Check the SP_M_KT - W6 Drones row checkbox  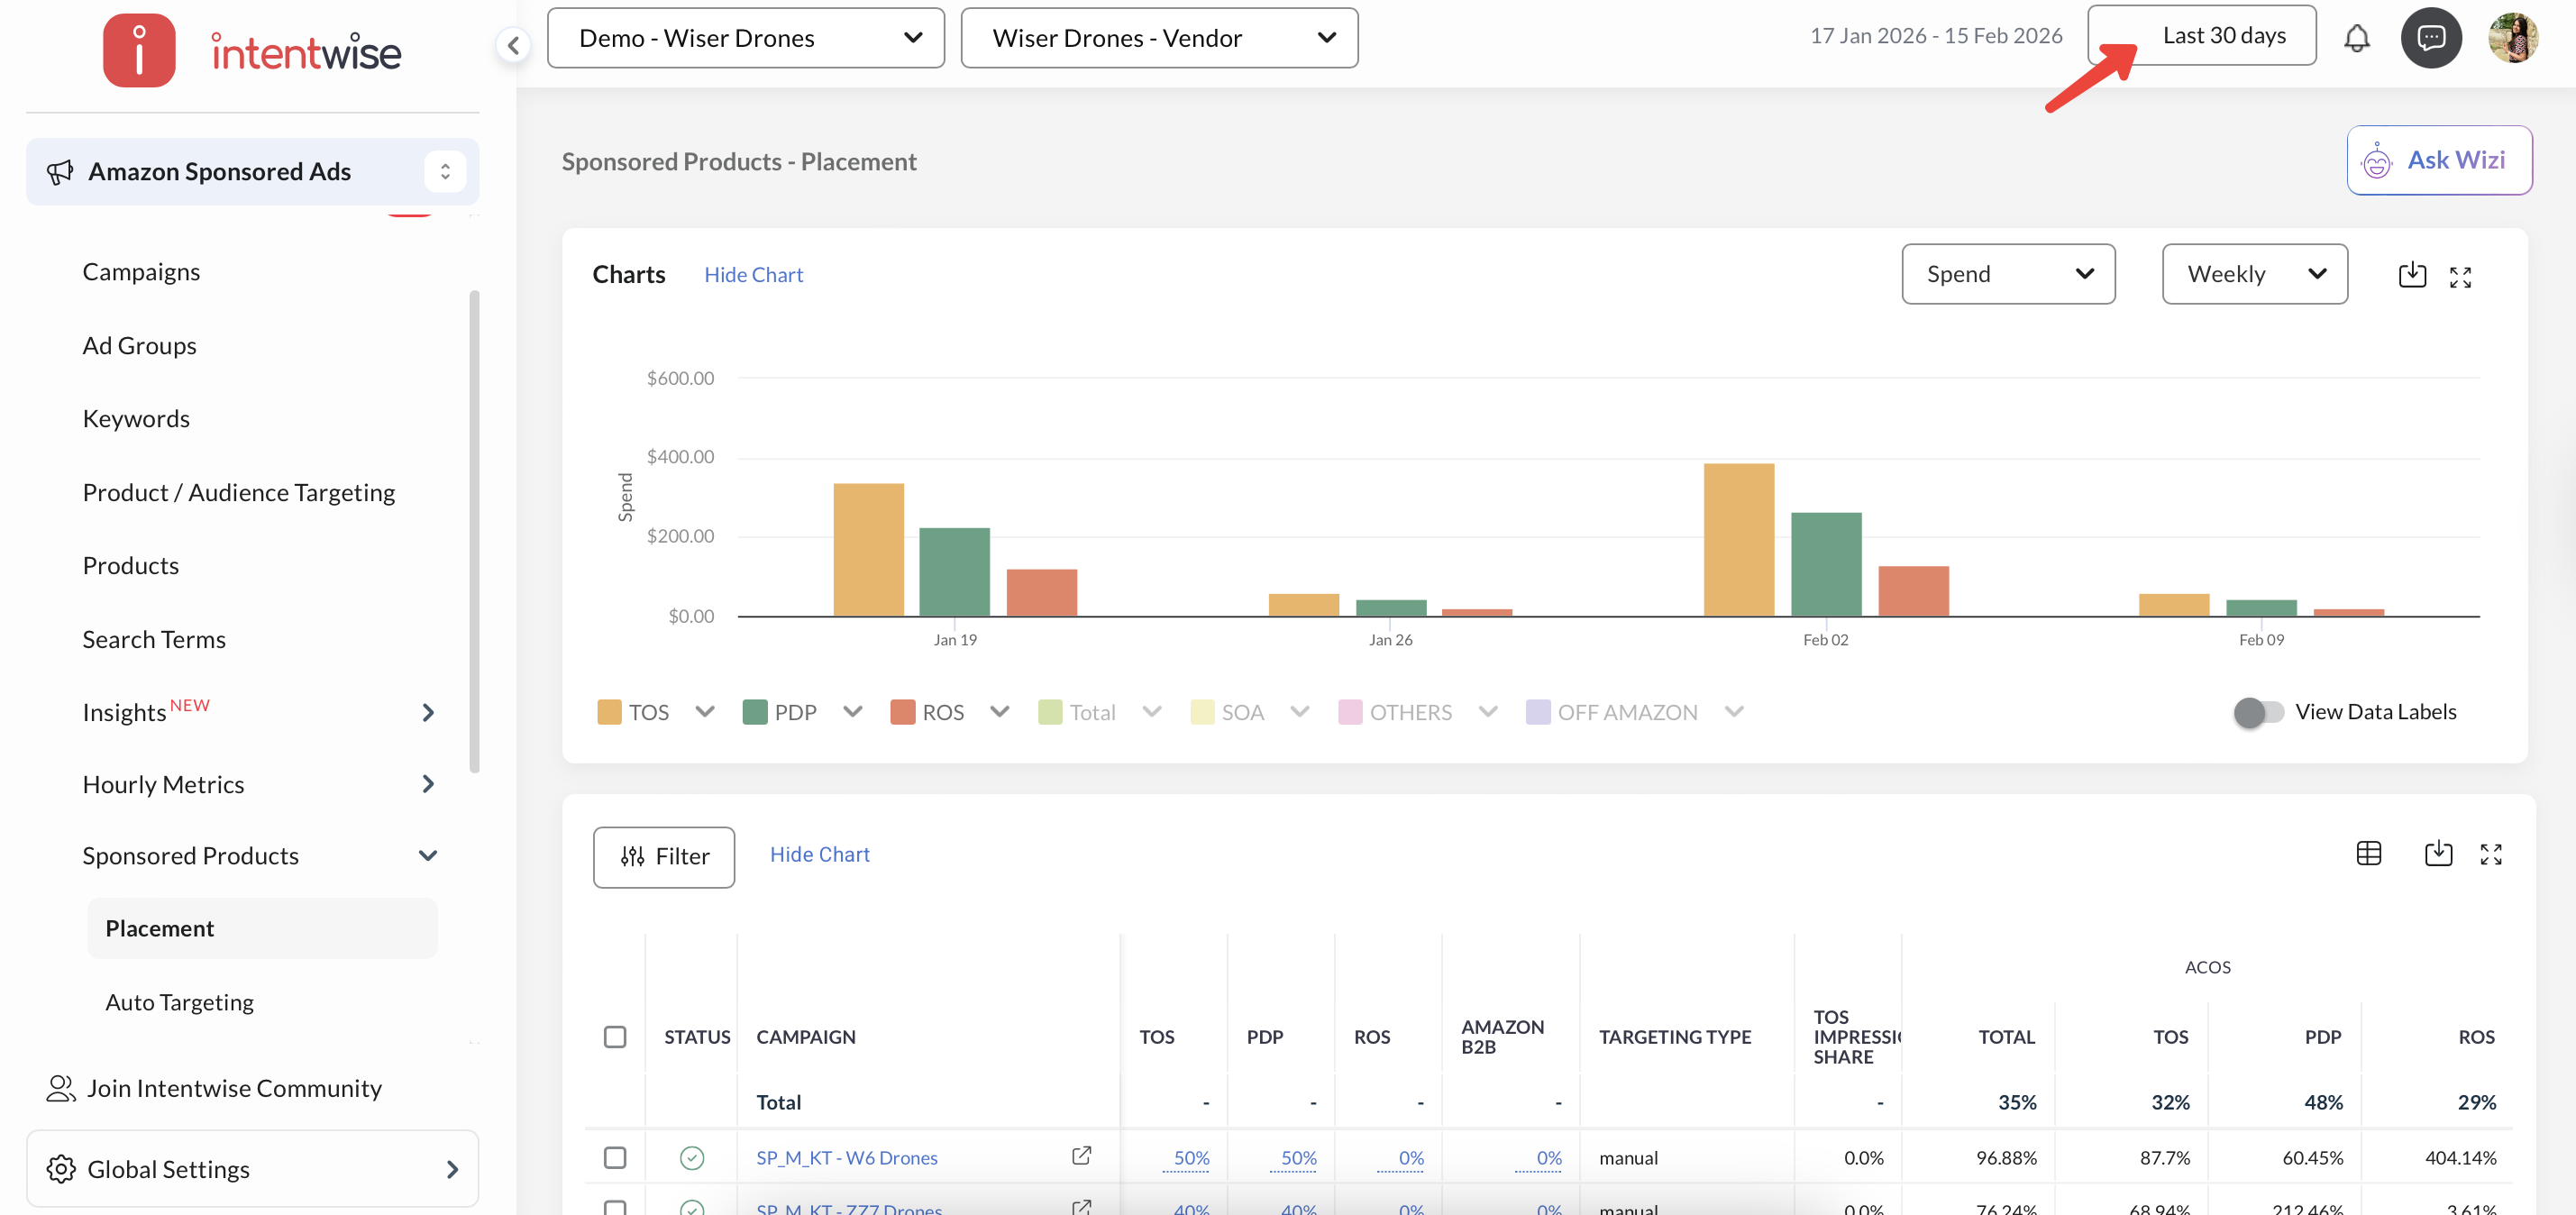(x=615, y=1157)
